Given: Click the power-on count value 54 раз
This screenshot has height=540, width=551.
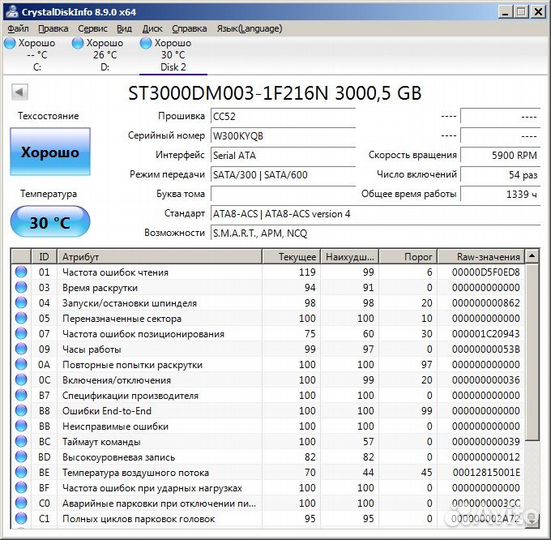Looking at the screenshot, I should point(500,175).
